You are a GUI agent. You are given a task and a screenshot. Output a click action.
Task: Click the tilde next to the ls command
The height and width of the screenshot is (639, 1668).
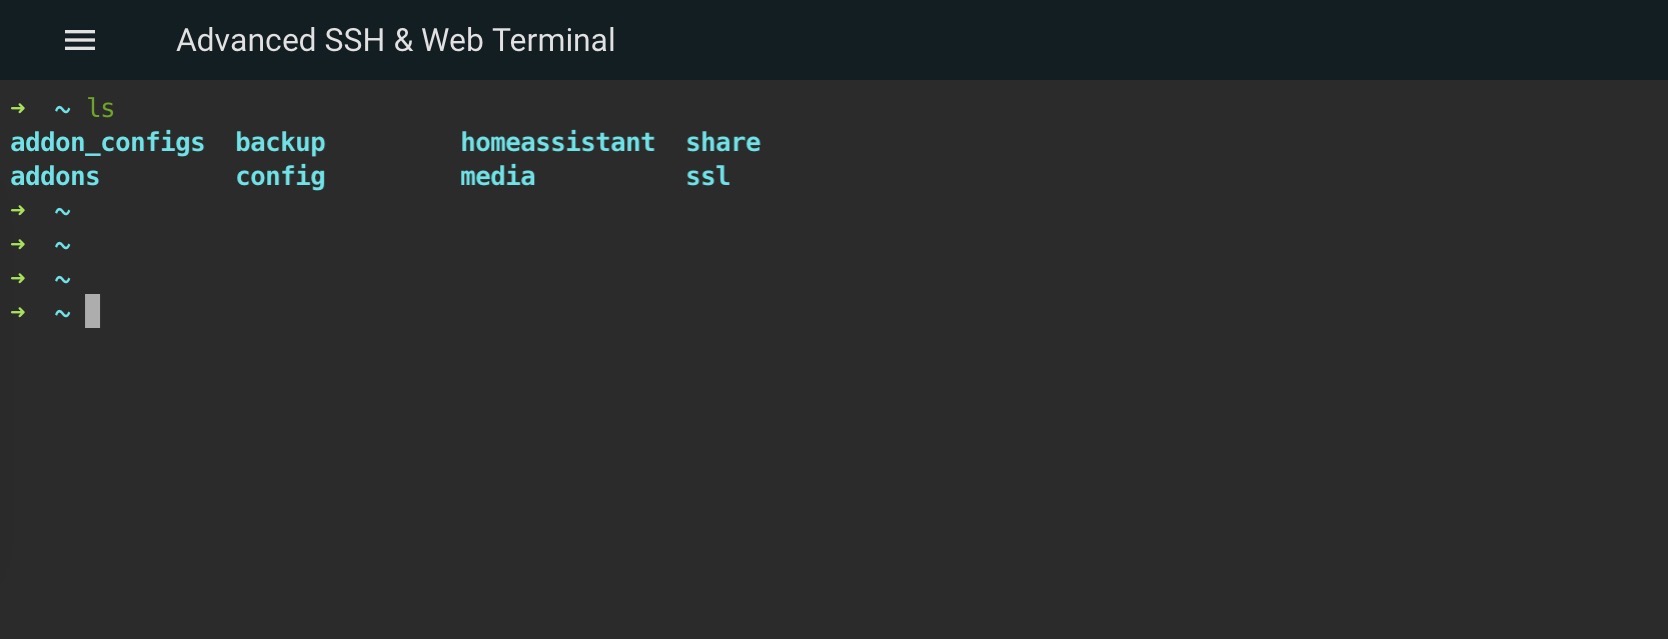pyautogui.click(x=62, y=110)
